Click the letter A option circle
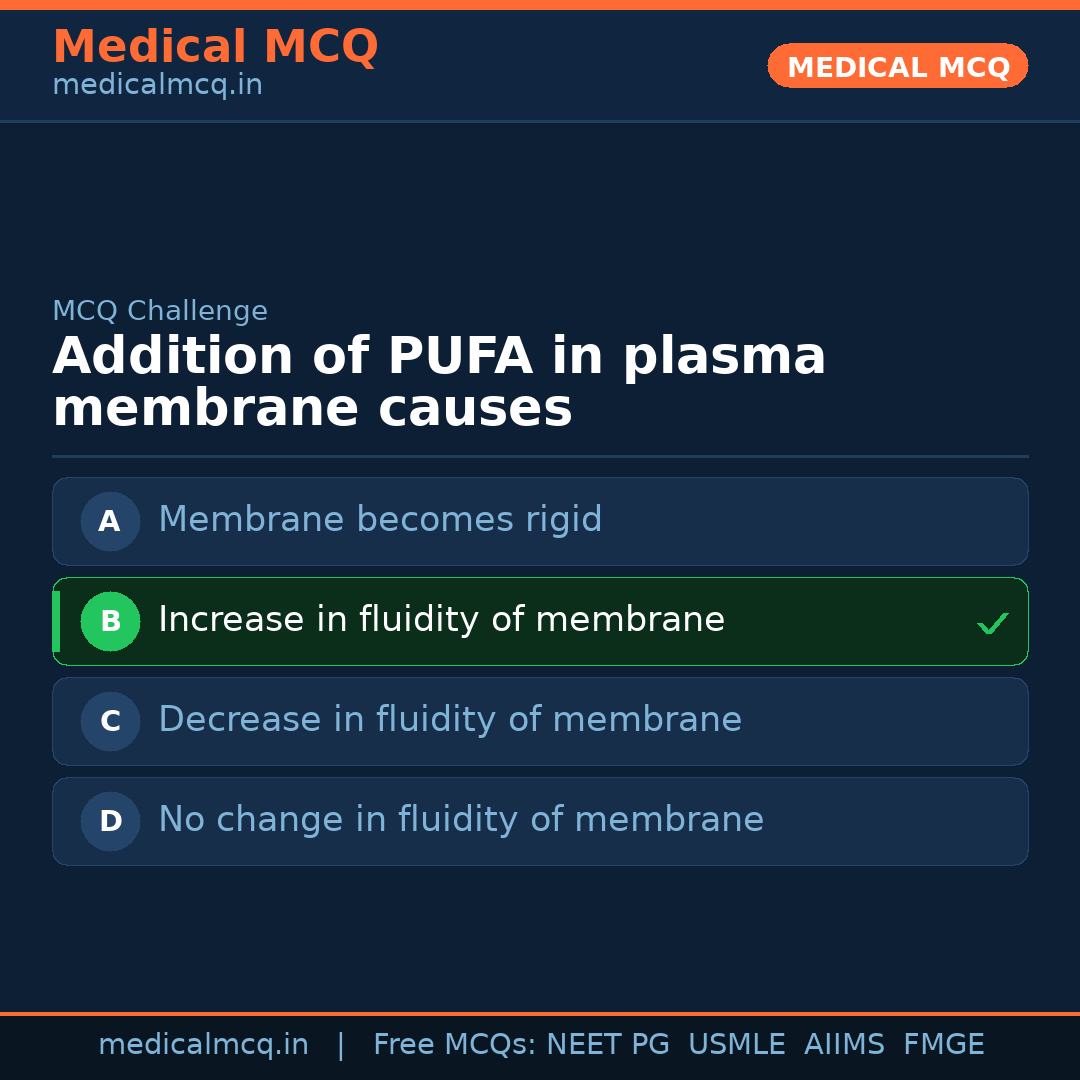 point(110,521)
